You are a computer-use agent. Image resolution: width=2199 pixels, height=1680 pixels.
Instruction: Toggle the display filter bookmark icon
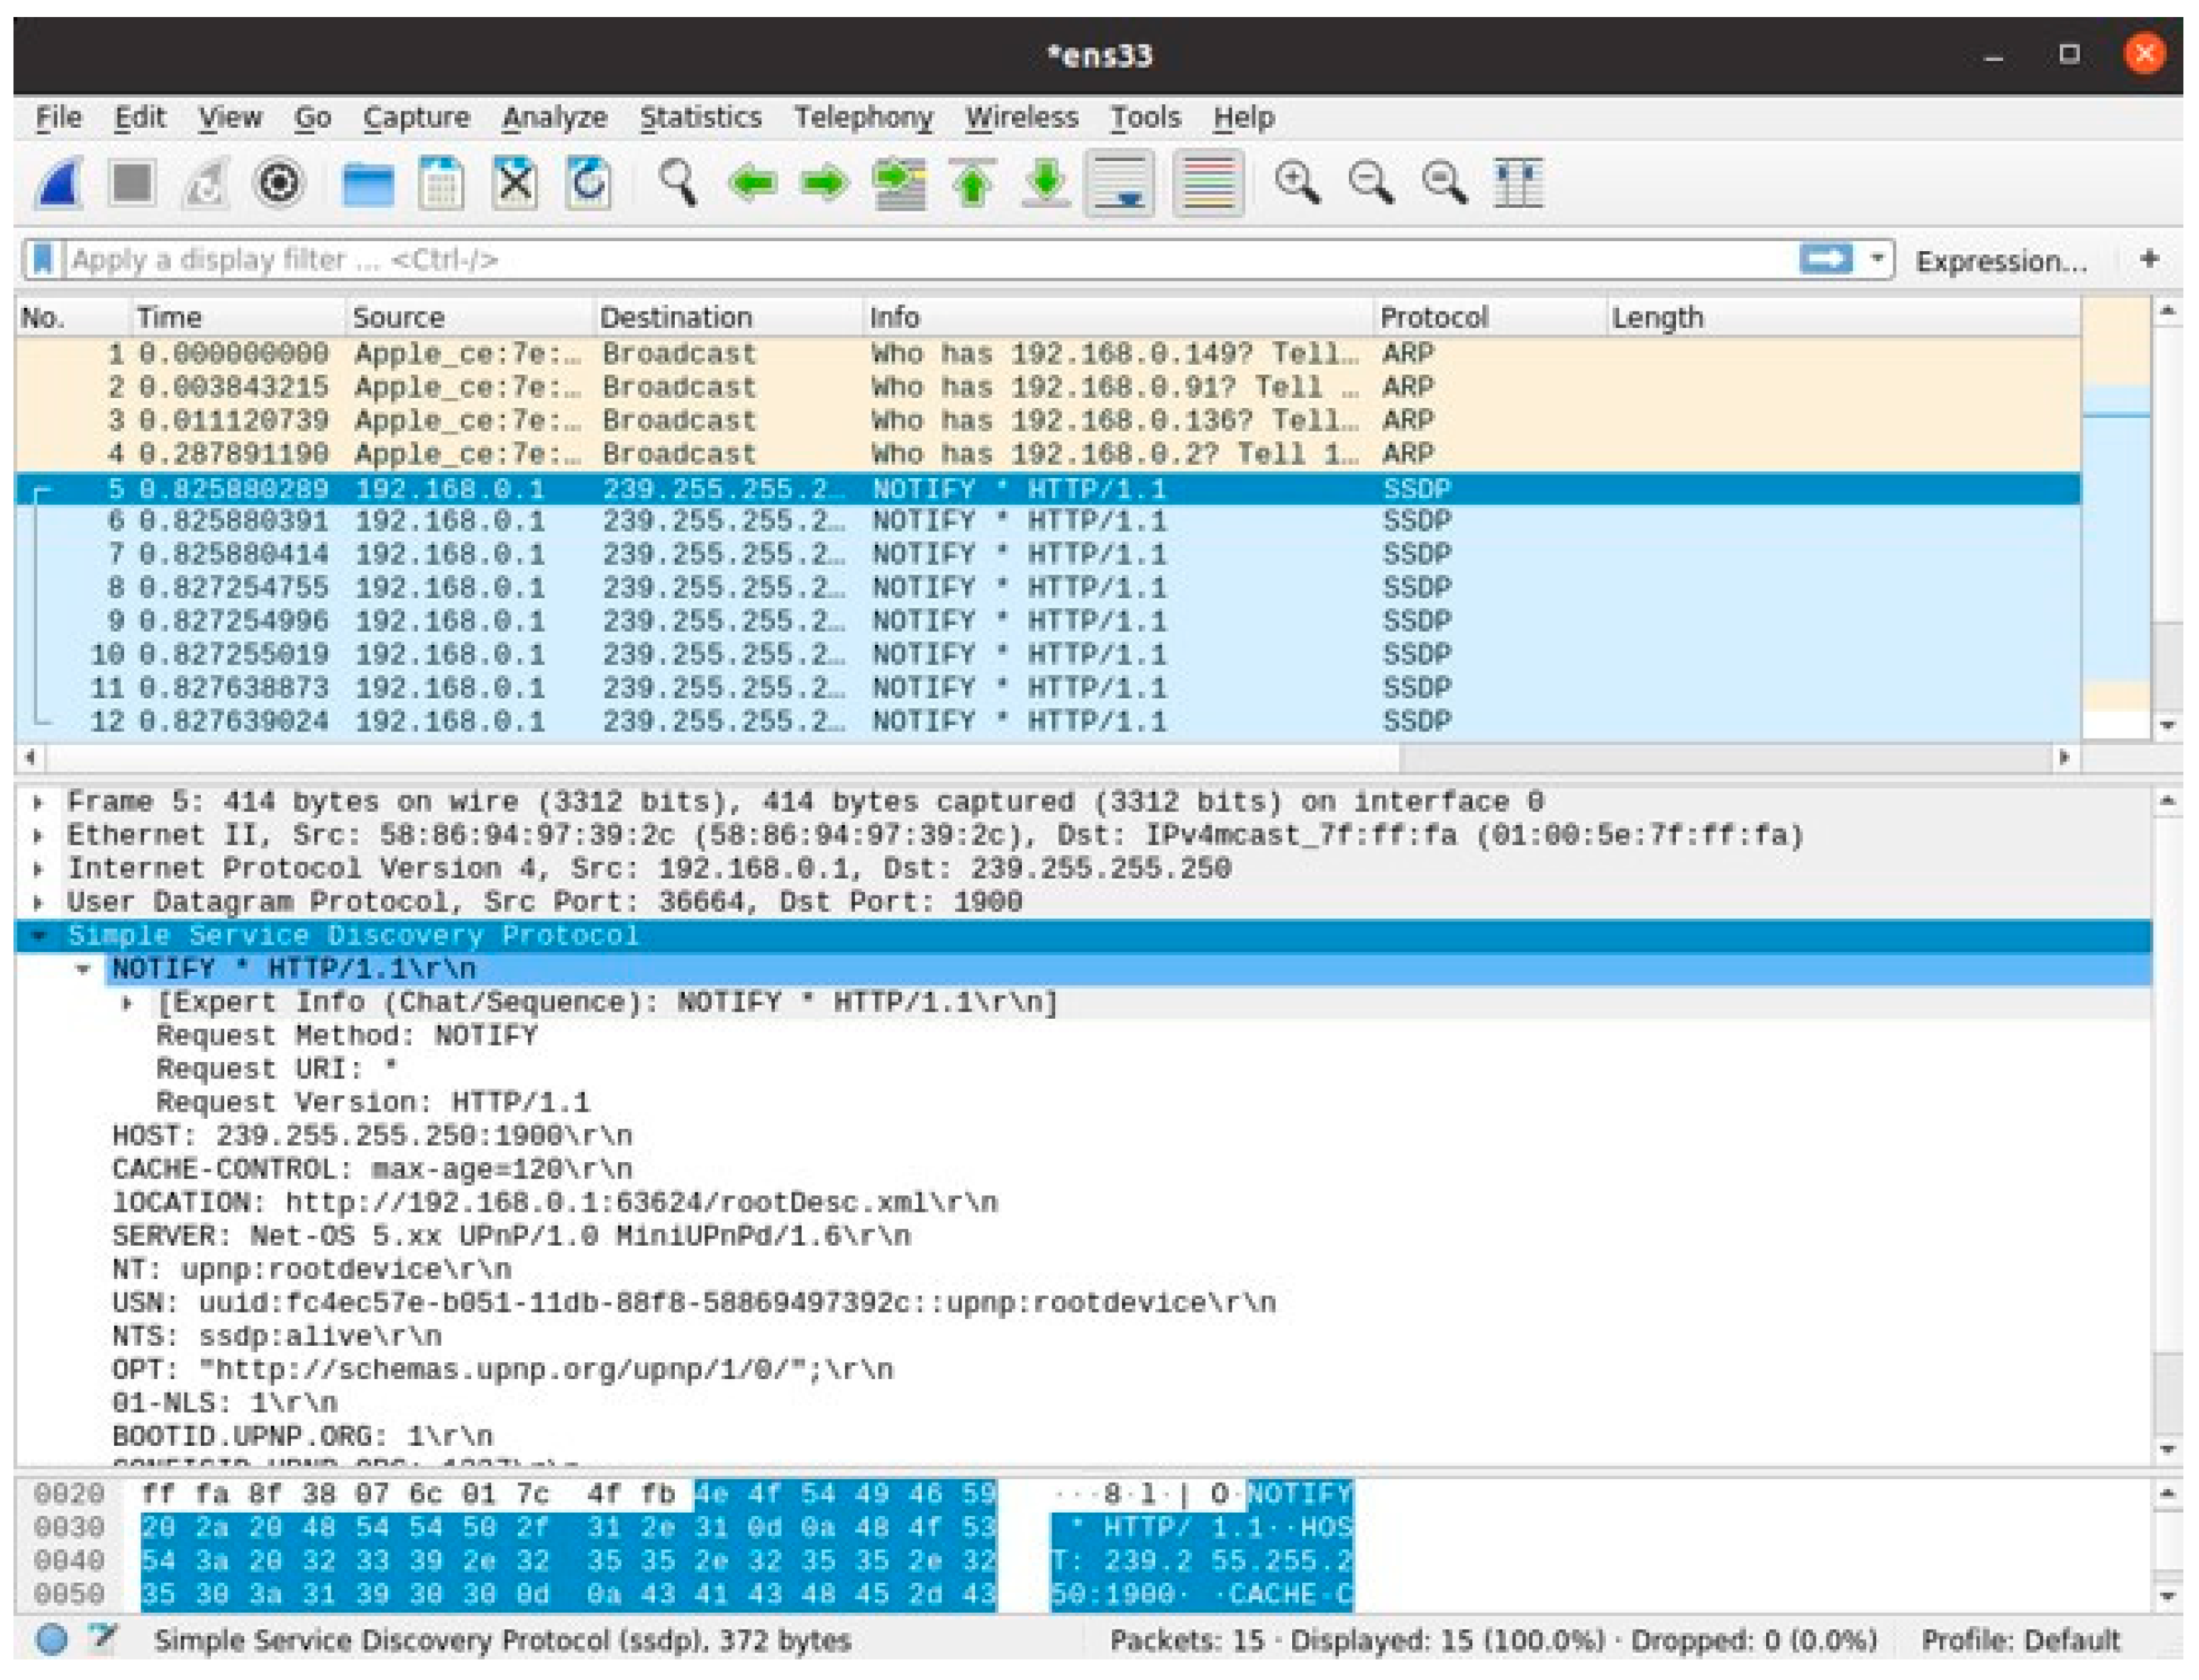[42, 260]
